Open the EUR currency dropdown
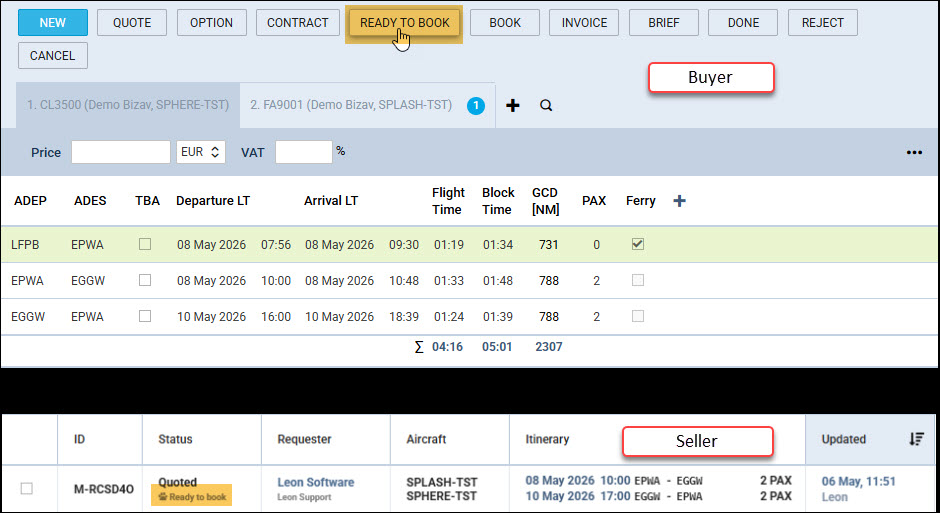Screen dimensions: 940x513 tap(200, 152)
